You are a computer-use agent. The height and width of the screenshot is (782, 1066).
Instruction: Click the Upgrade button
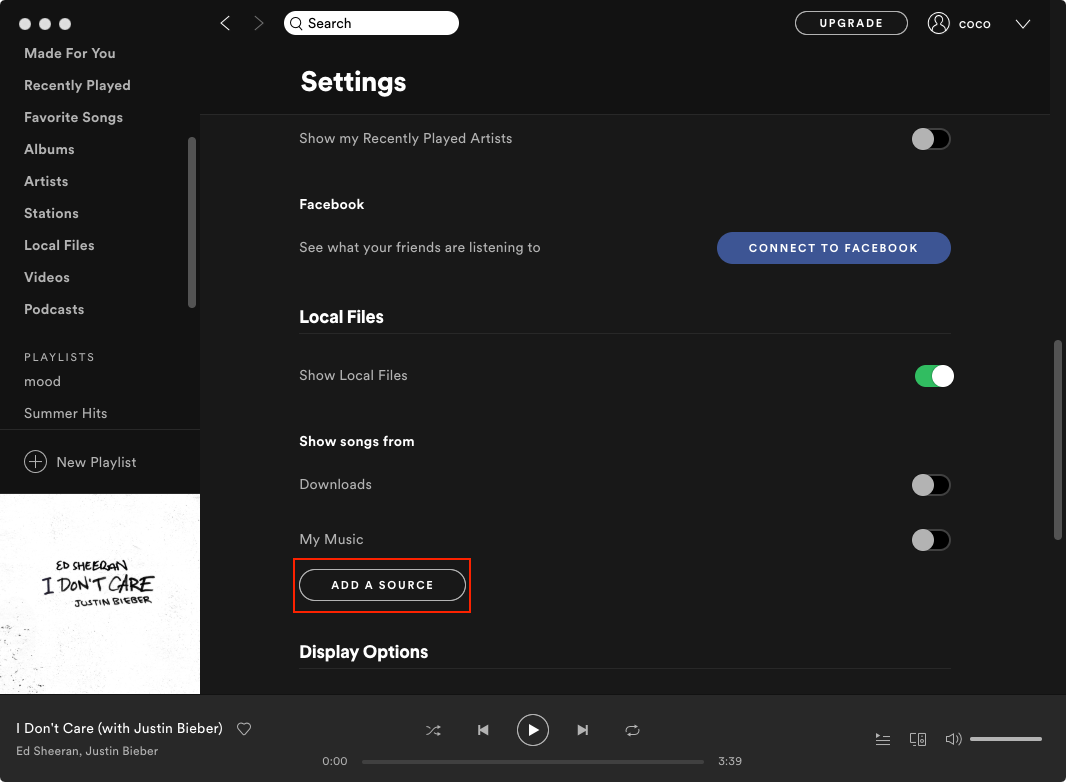851,23
